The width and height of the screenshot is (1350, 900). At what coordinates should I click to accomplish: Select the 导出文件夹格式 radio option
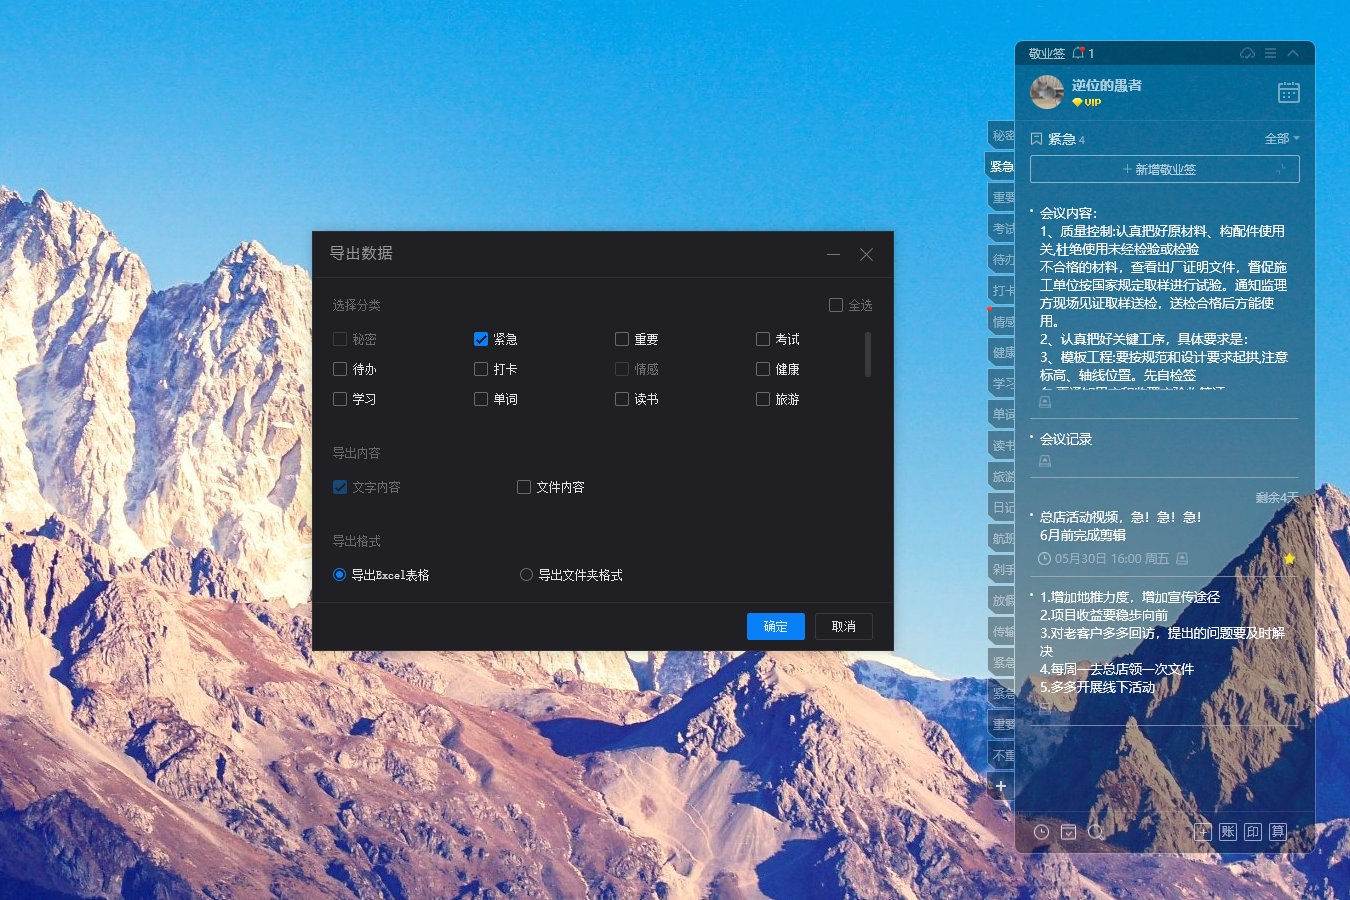click(x=526, y=575)
